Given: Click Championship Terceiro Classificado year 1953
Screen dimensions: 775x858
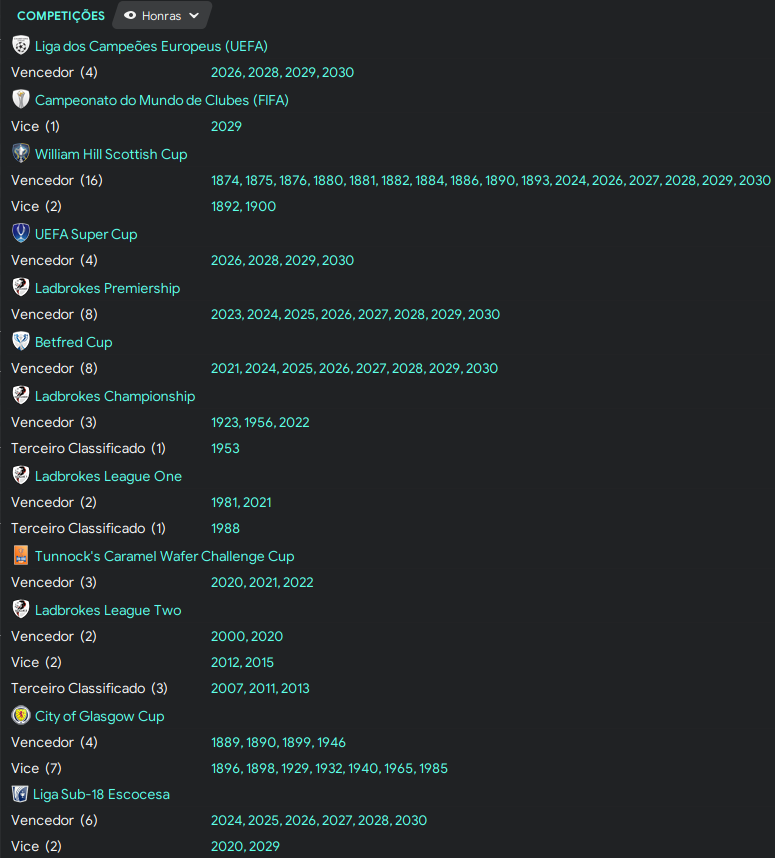Looking at the screenshot, I should (x=225, y=448).
